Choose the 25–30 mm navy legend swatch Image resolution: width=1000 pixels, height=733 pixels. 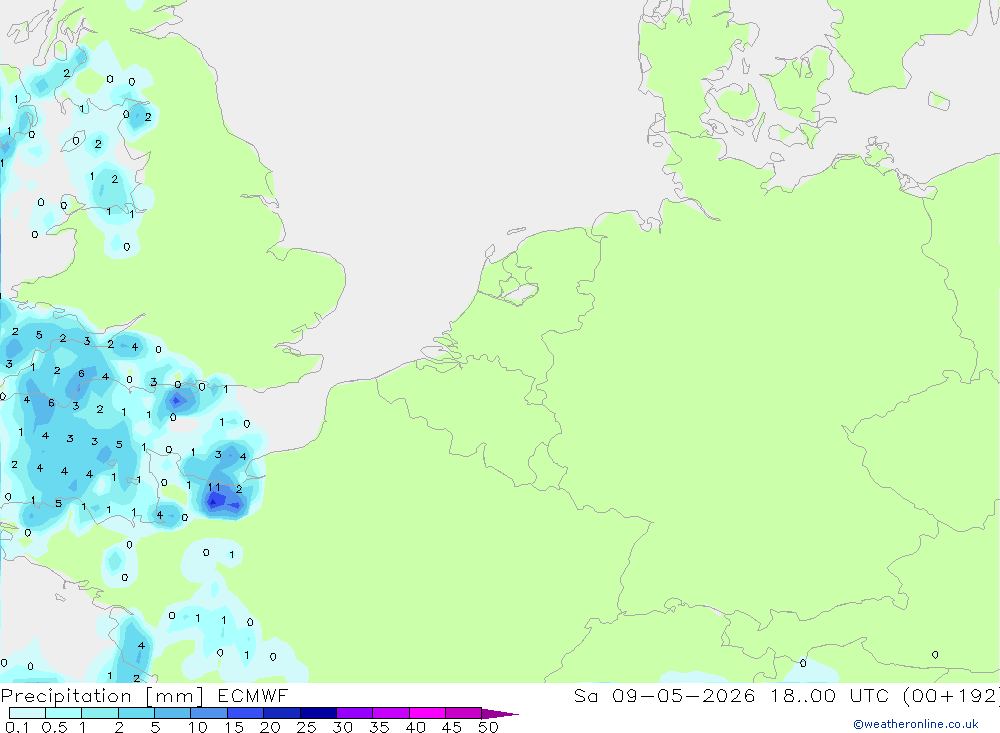(318, 713)
